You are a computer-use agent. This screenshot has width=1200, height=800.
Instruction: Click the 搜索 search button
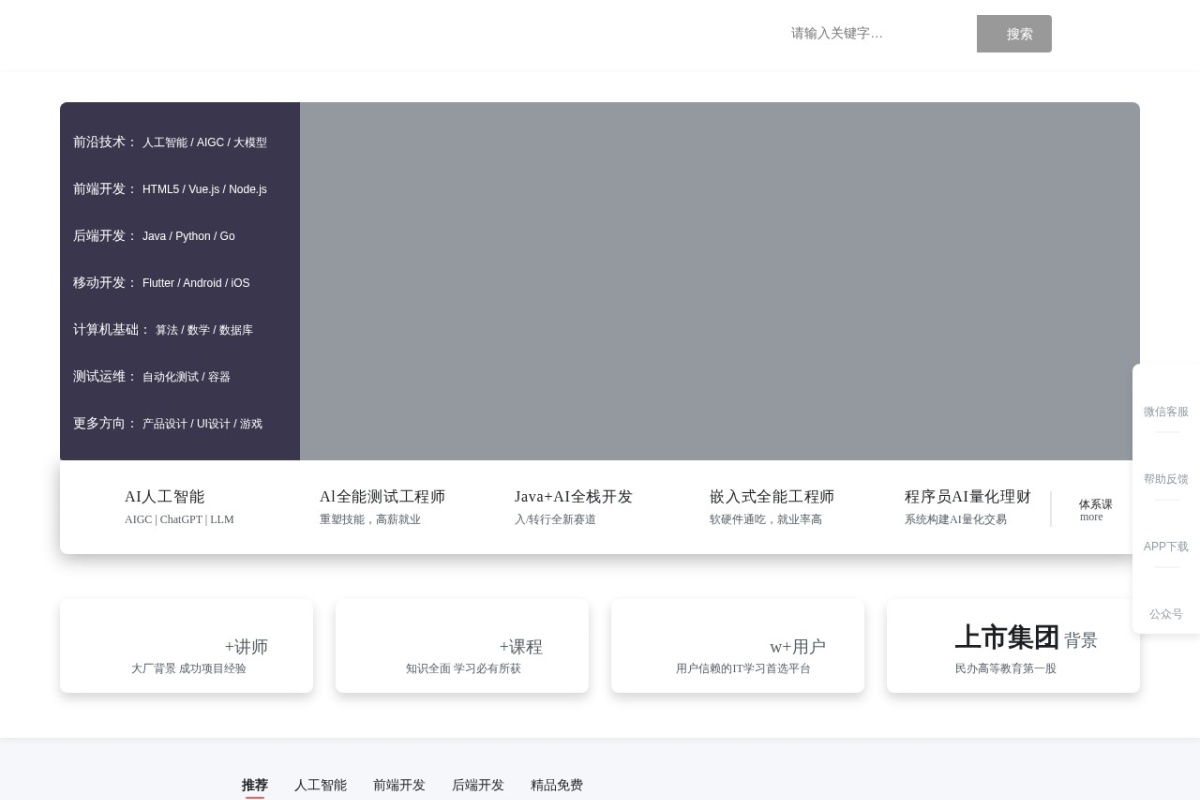coord(1014,34)
